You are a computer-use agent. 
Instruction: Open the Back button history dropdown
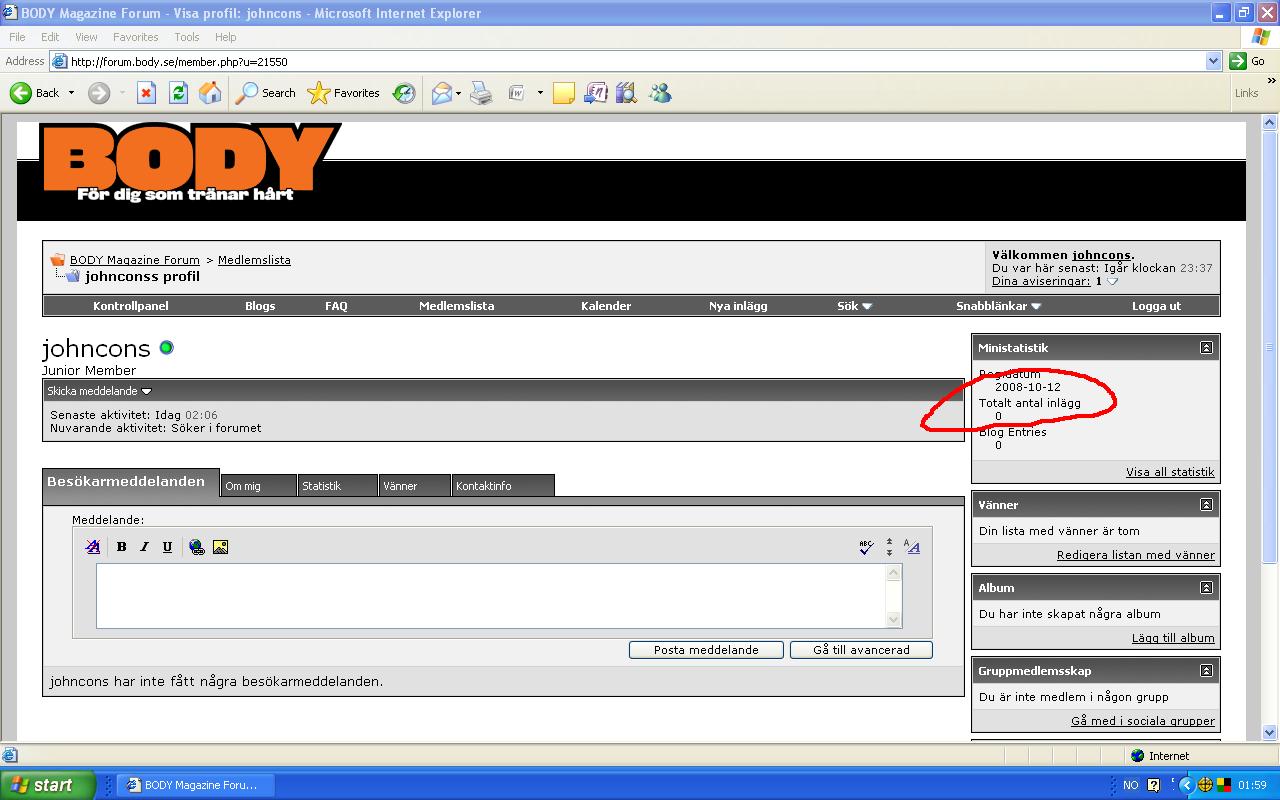[x=71, y=93]
